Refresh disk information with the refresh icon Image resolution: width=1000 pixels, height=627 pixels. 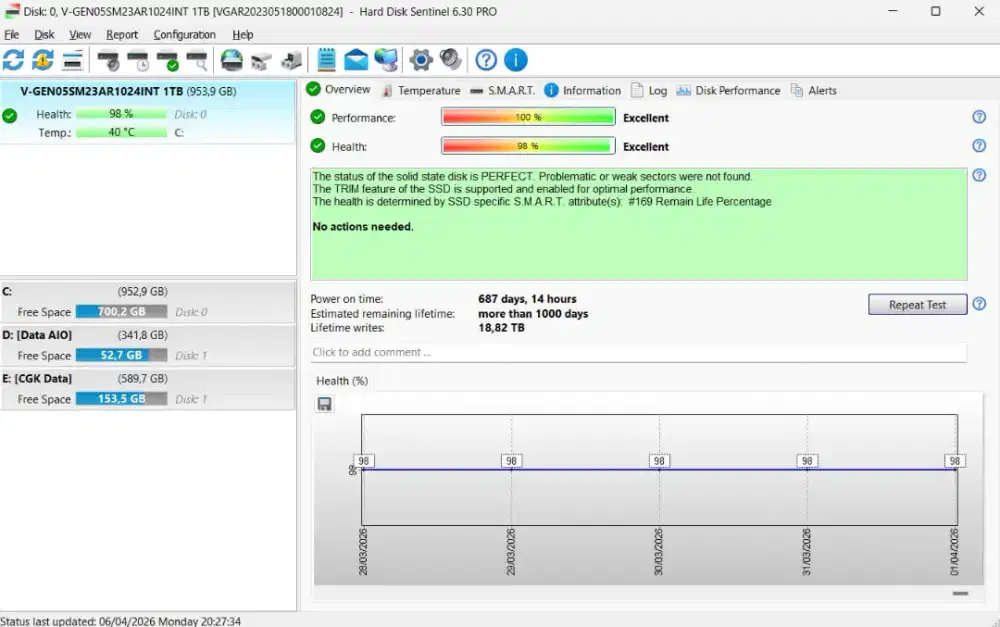[x=13, y=60]
